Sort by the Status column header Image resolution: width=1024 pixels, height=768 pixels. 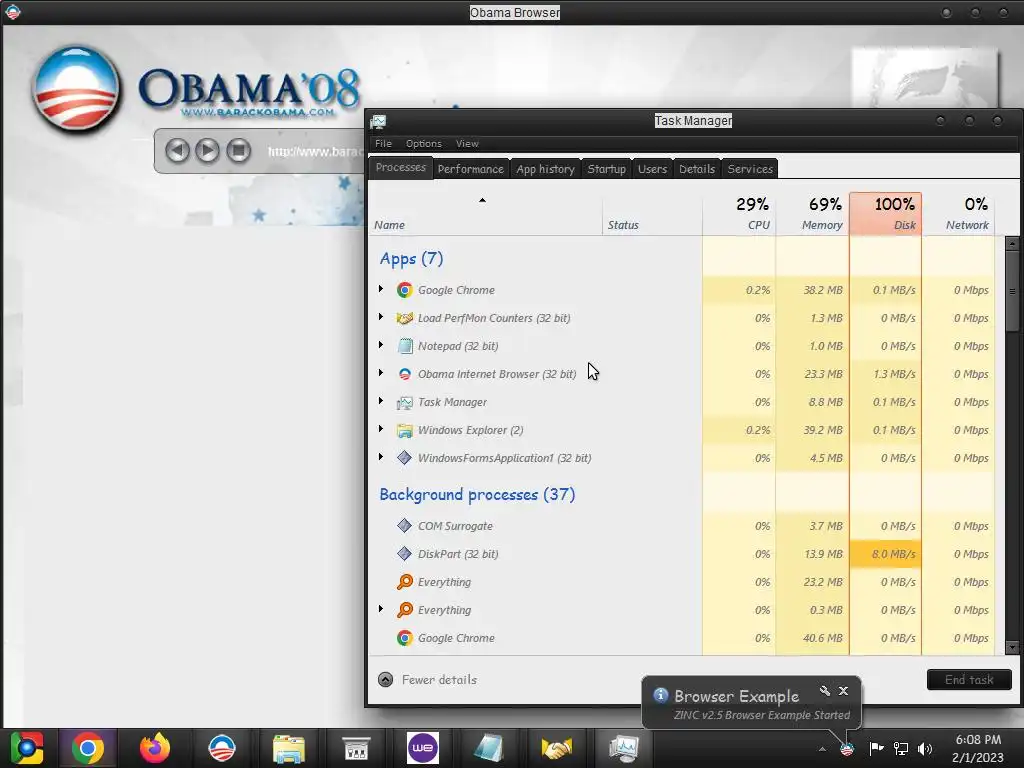tap(652, 214)
